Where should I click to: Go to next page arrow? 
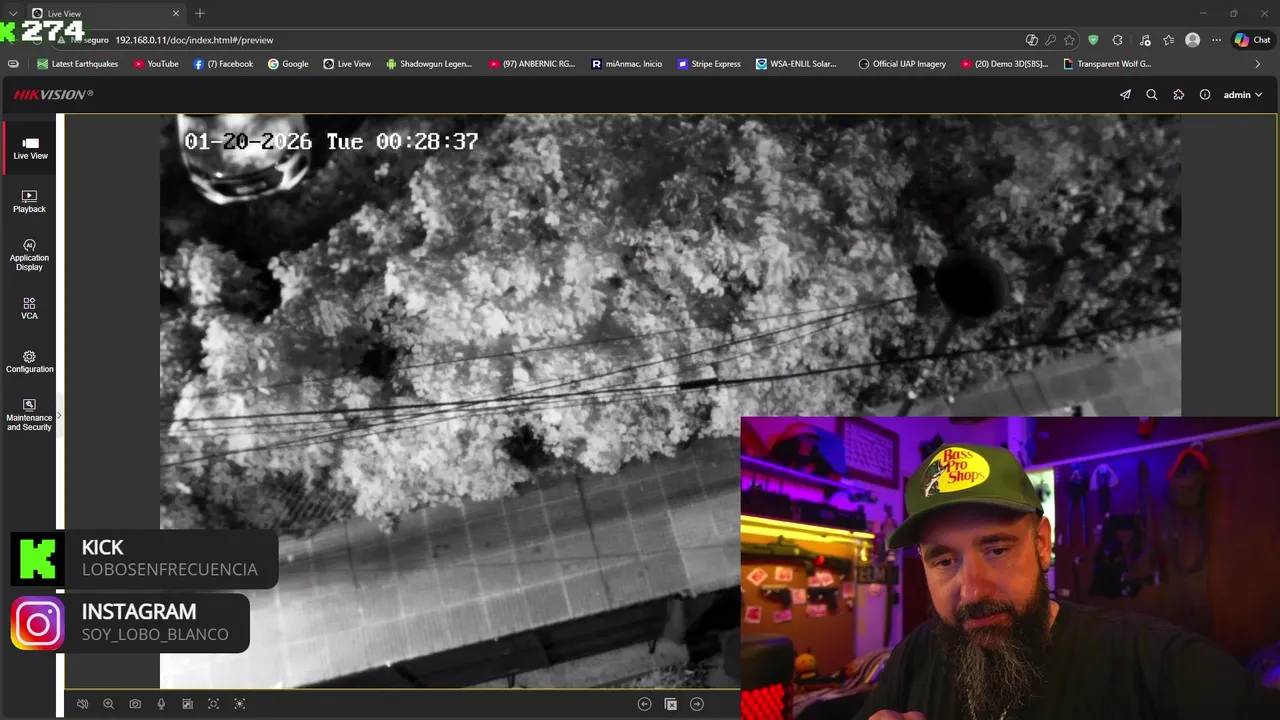(x=697, y=704)
